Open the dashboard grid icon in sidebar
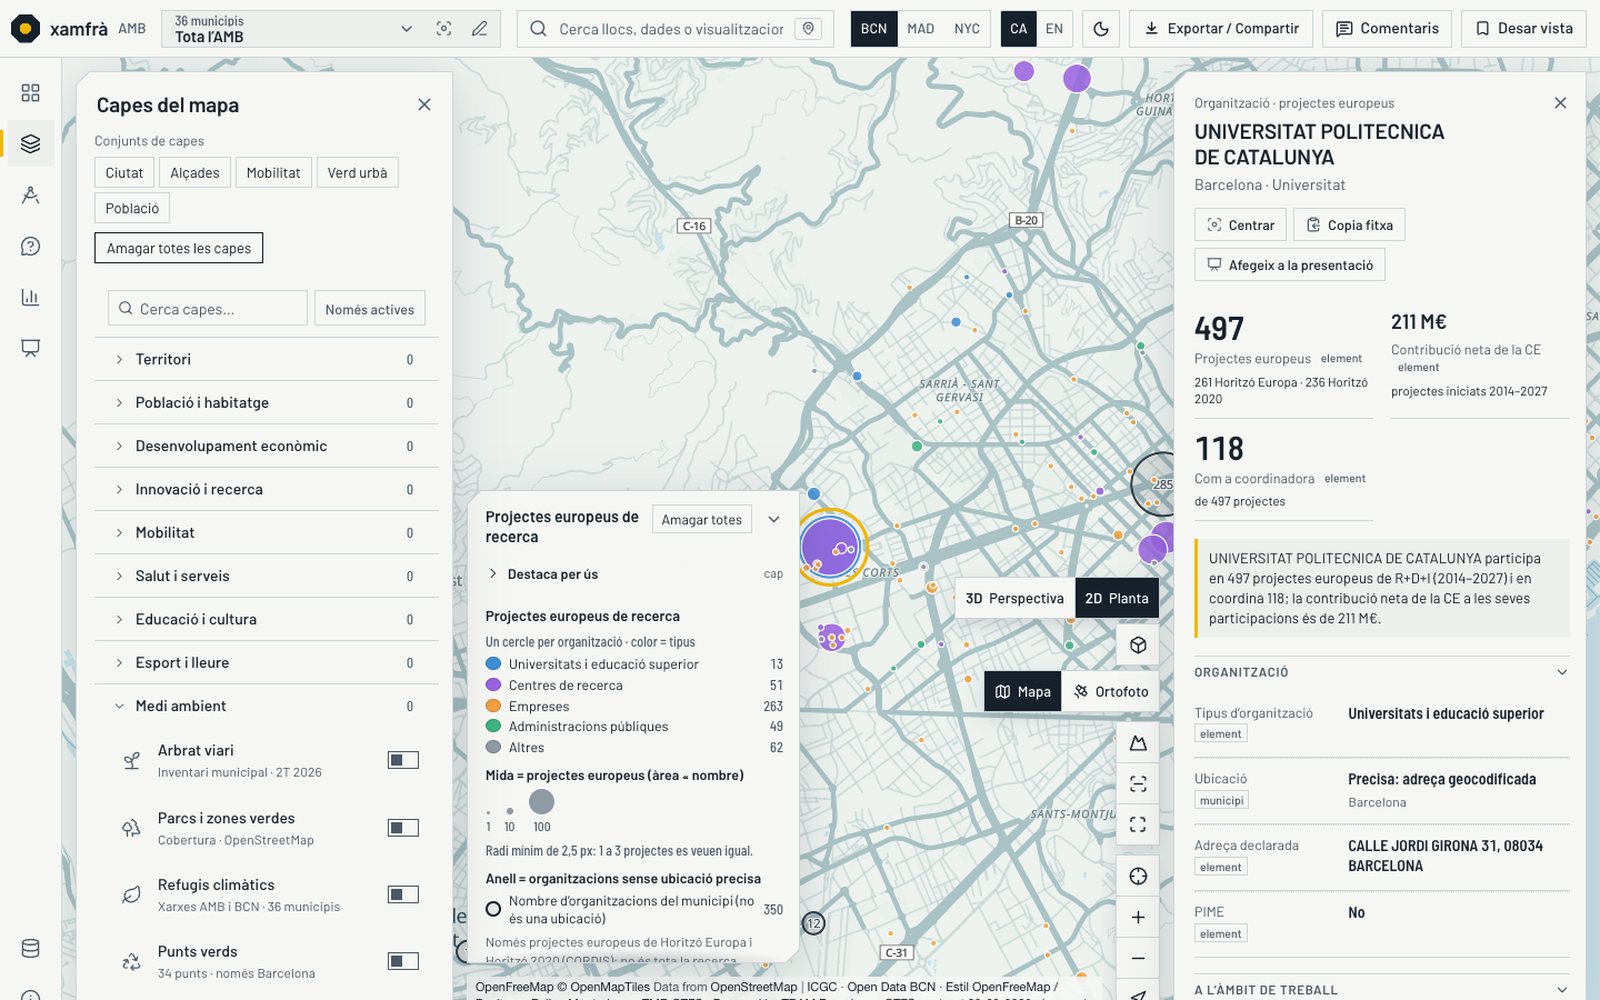This screenshot has width=1600, height=1000. pyautogui.click(x=30, y=93)
